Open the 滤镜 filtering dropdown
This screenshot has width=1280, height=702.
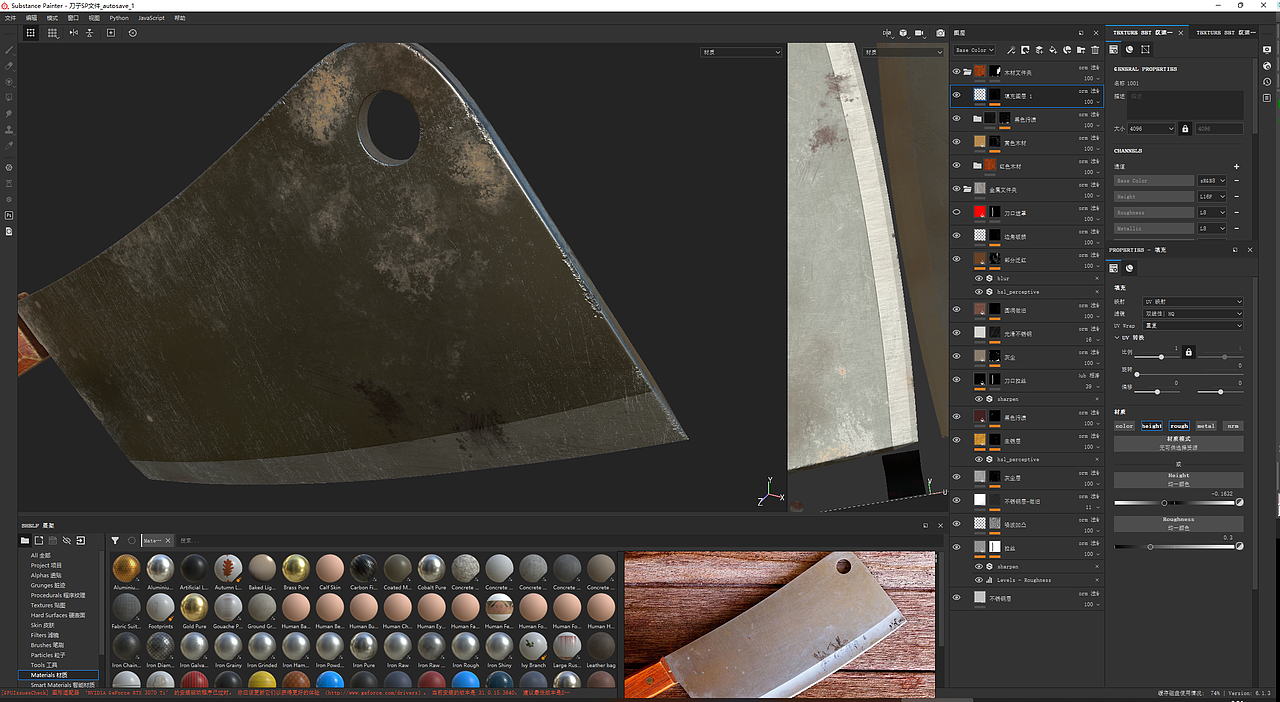pos(1193,314)
